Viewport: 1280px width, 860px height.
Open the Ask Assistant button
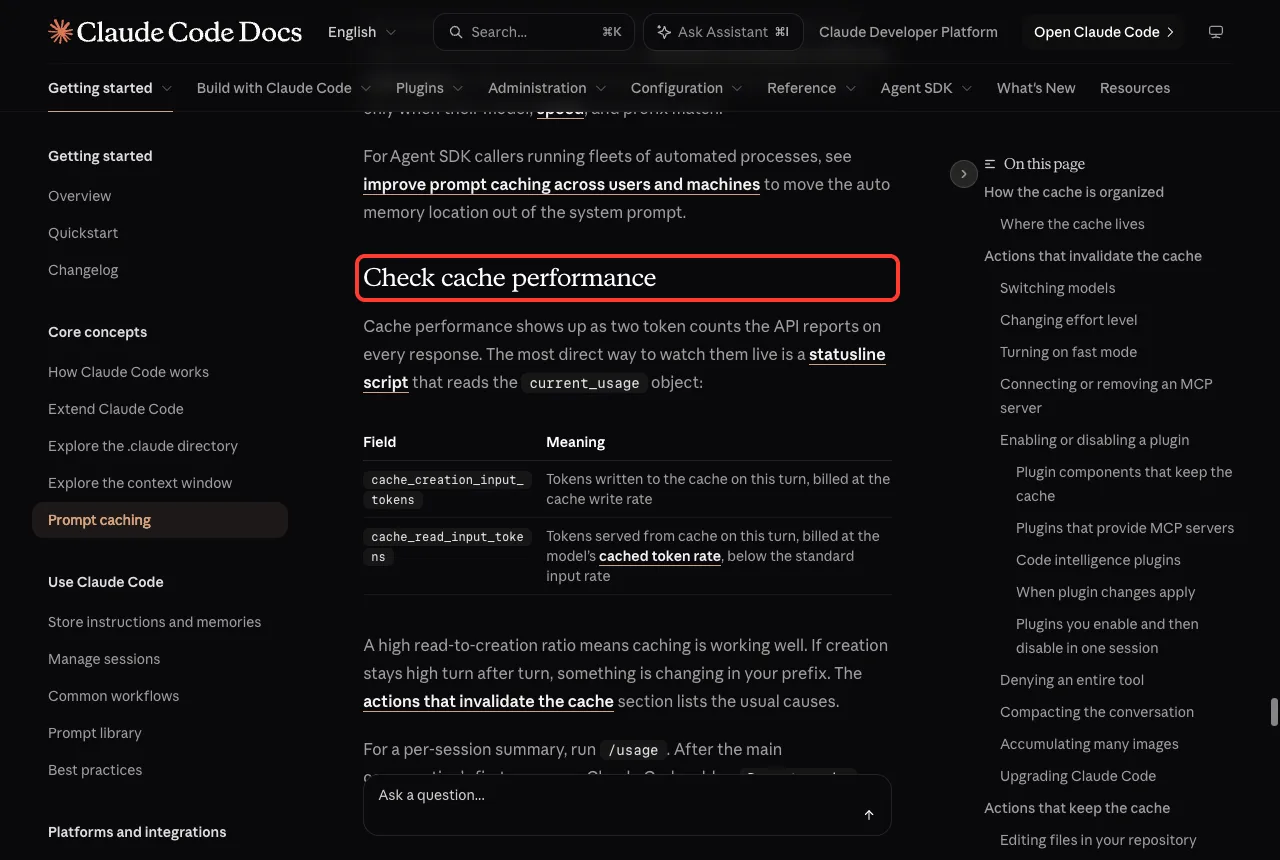tap(723, 32)
